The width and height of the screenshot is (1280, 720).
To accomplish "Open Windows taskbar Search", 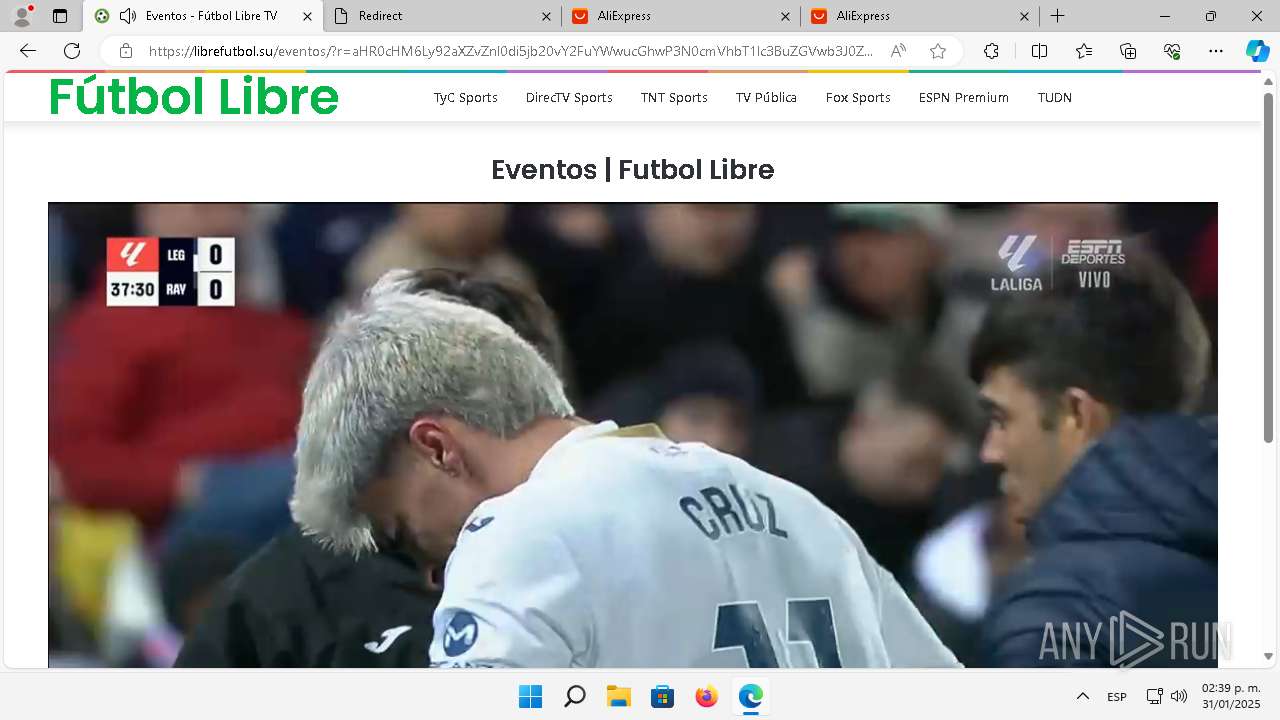I will pos(574,696).
